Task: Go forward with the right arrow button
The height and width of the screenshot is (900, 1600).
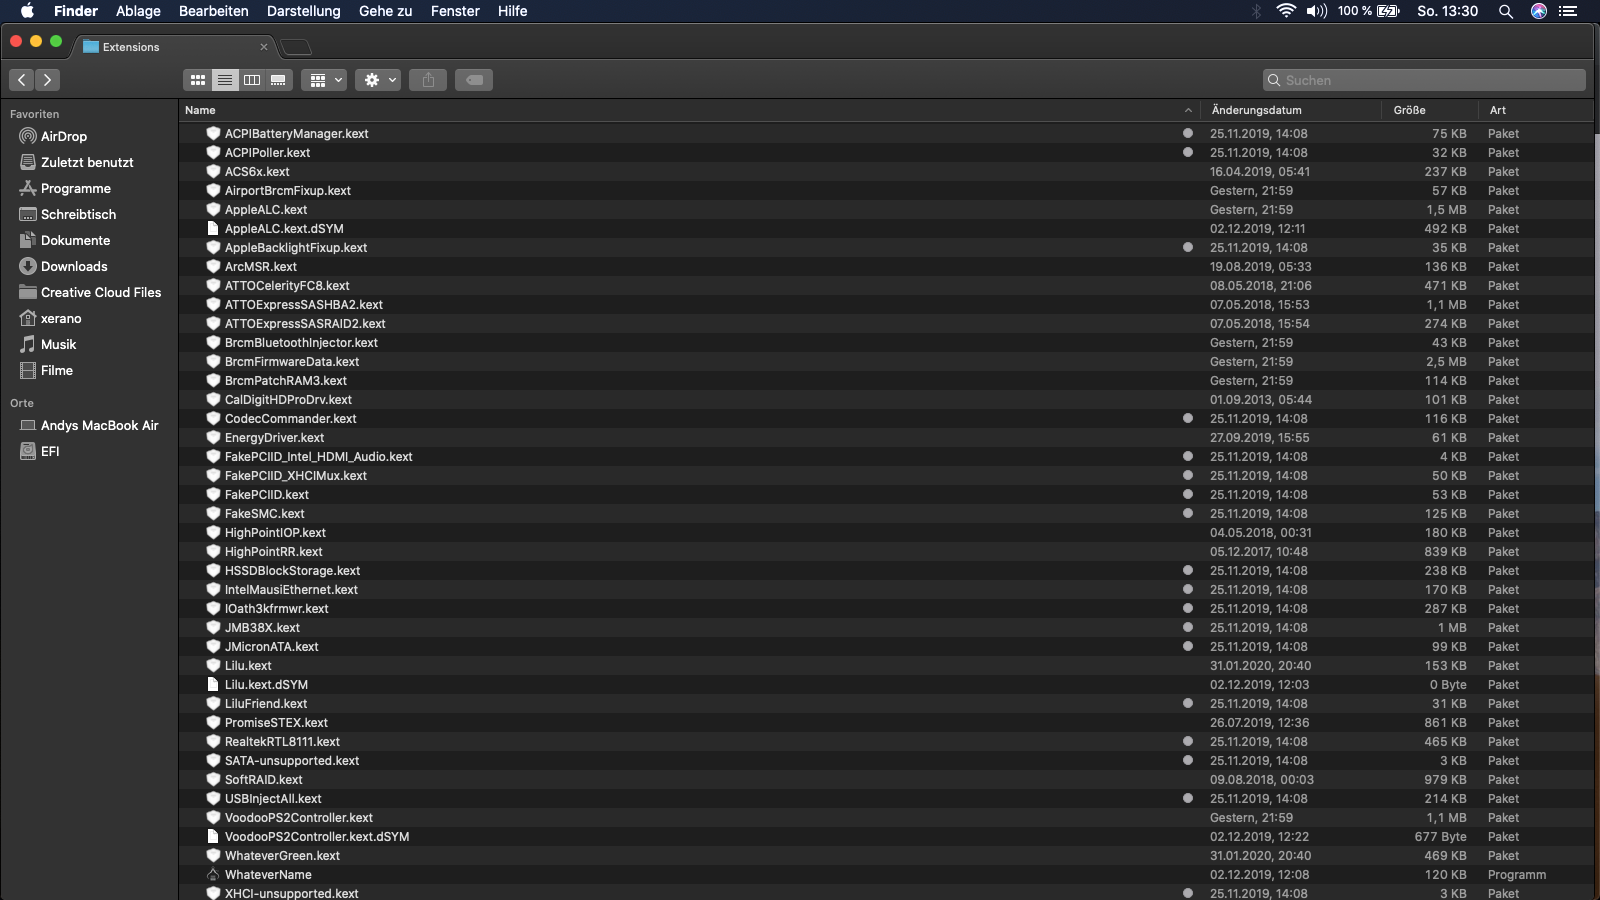Action: [47, 80]
